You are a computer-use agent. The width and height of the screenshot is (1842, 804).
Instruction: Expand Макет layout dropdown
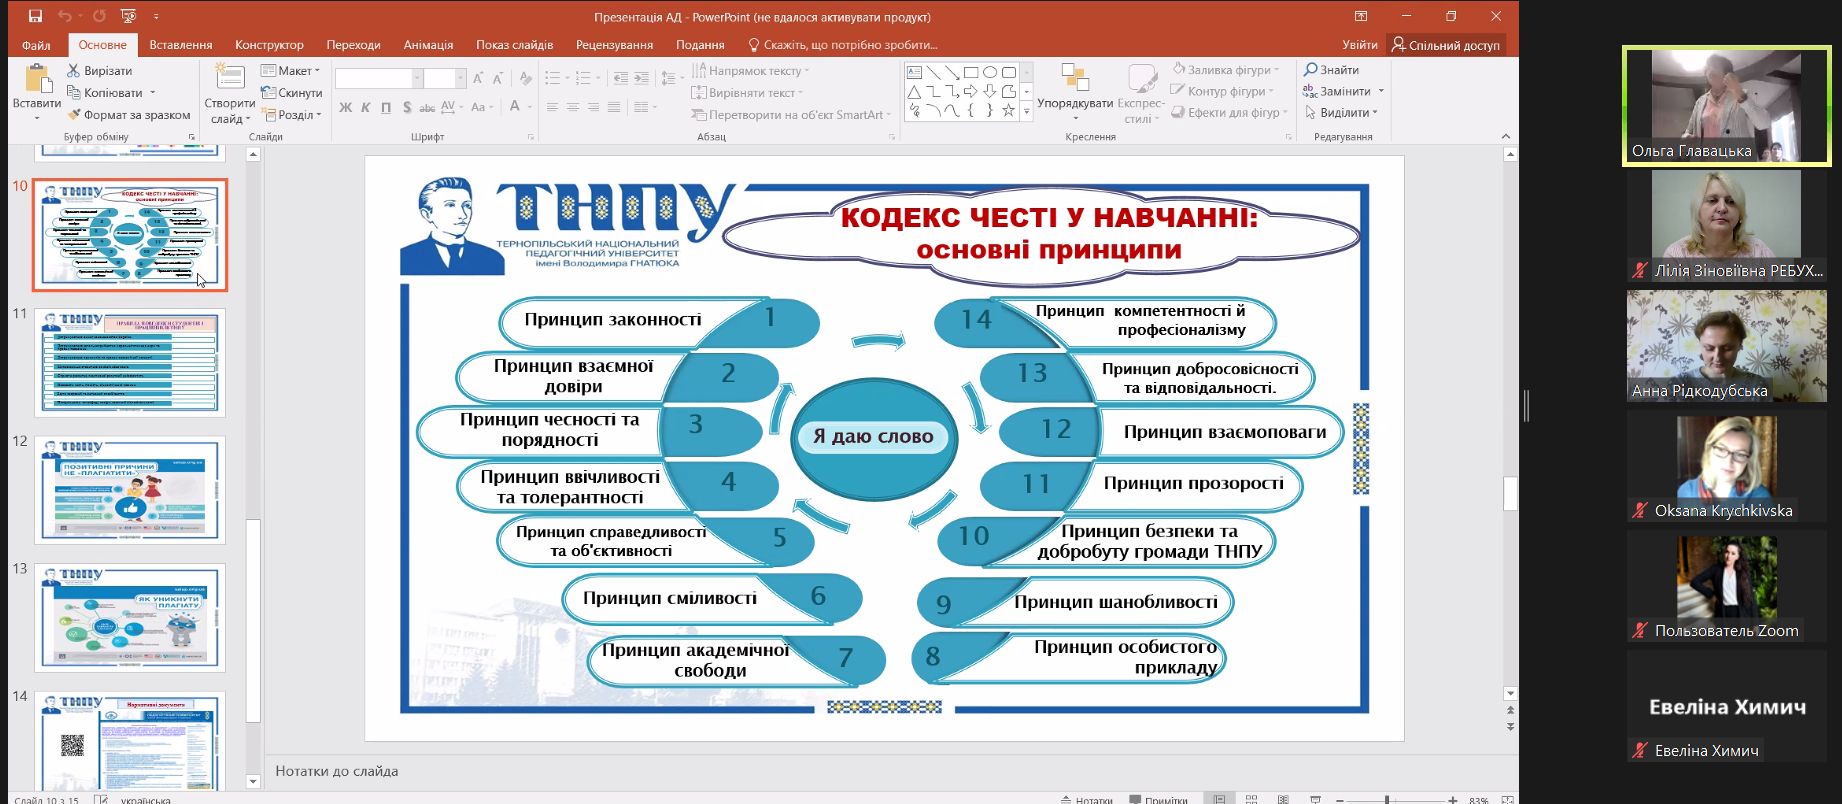(291, 71)
